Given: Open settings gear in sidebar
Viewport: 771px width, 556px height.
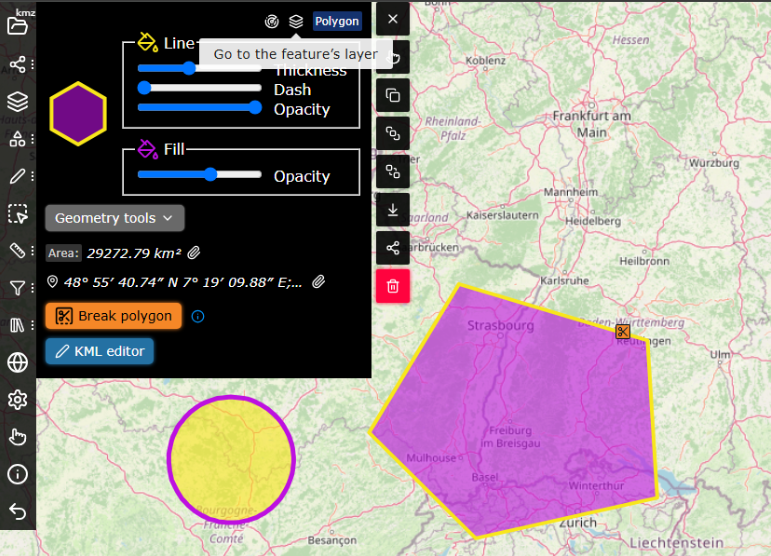Looking at the screenshot, I should tap(17, 400).
